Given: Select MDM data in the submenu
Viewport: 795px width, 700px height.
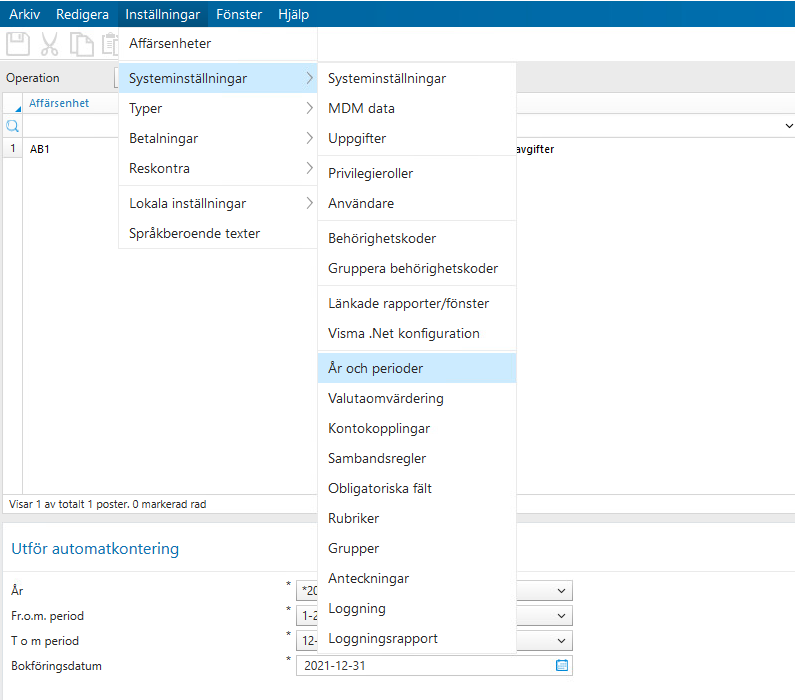Looking at the screenshot, I should [417, 108].
